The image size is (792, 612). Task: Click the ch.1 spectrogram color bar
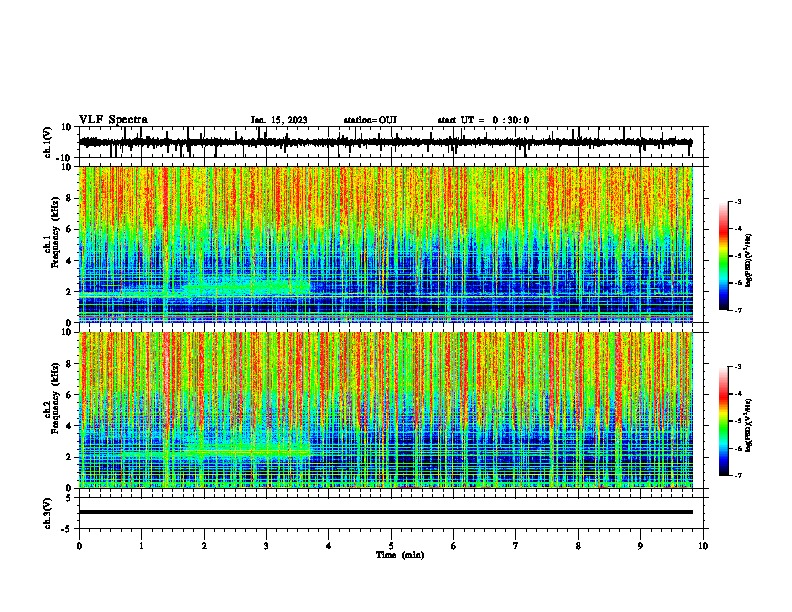[724, 256]
